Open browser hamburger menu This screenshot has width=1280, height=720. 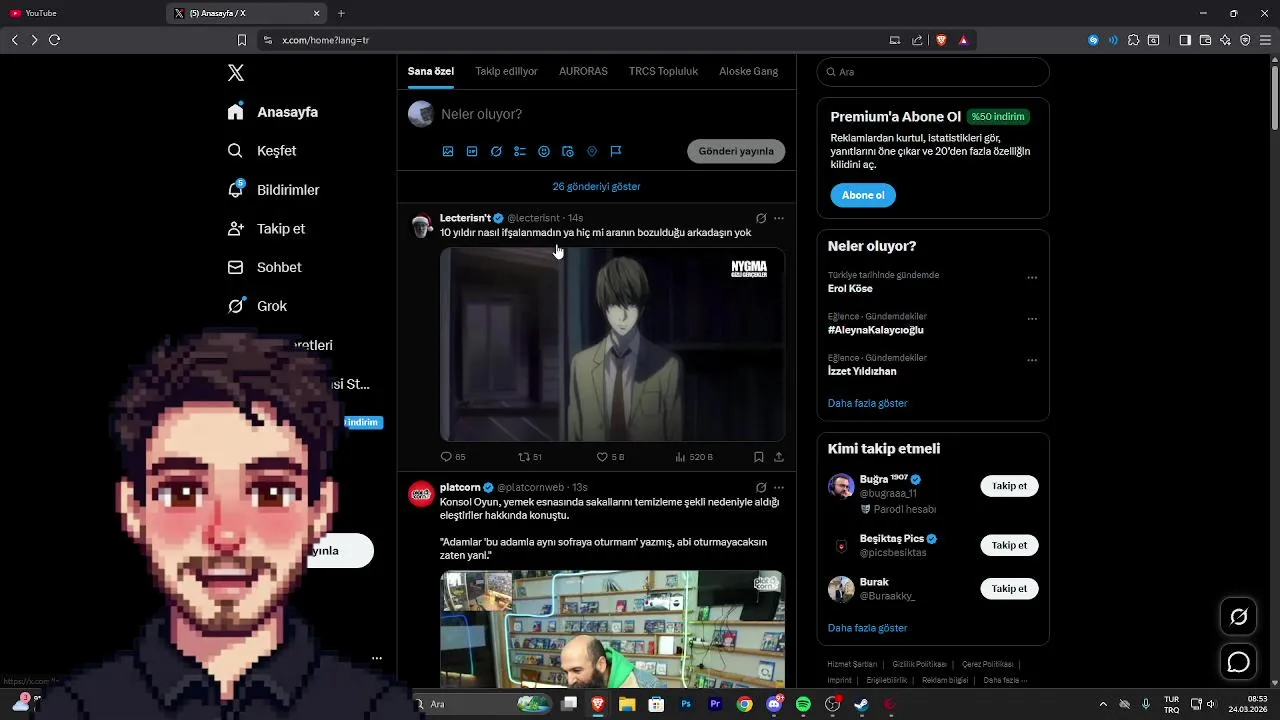click(x=1265, y=40)
